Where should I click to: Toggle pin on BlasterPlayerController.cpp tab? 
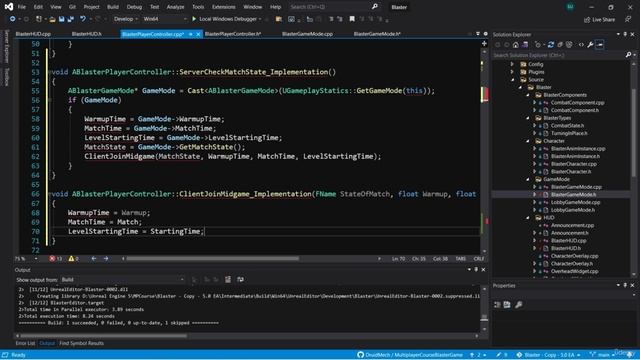pyautogui.click(x=191, y=34)
